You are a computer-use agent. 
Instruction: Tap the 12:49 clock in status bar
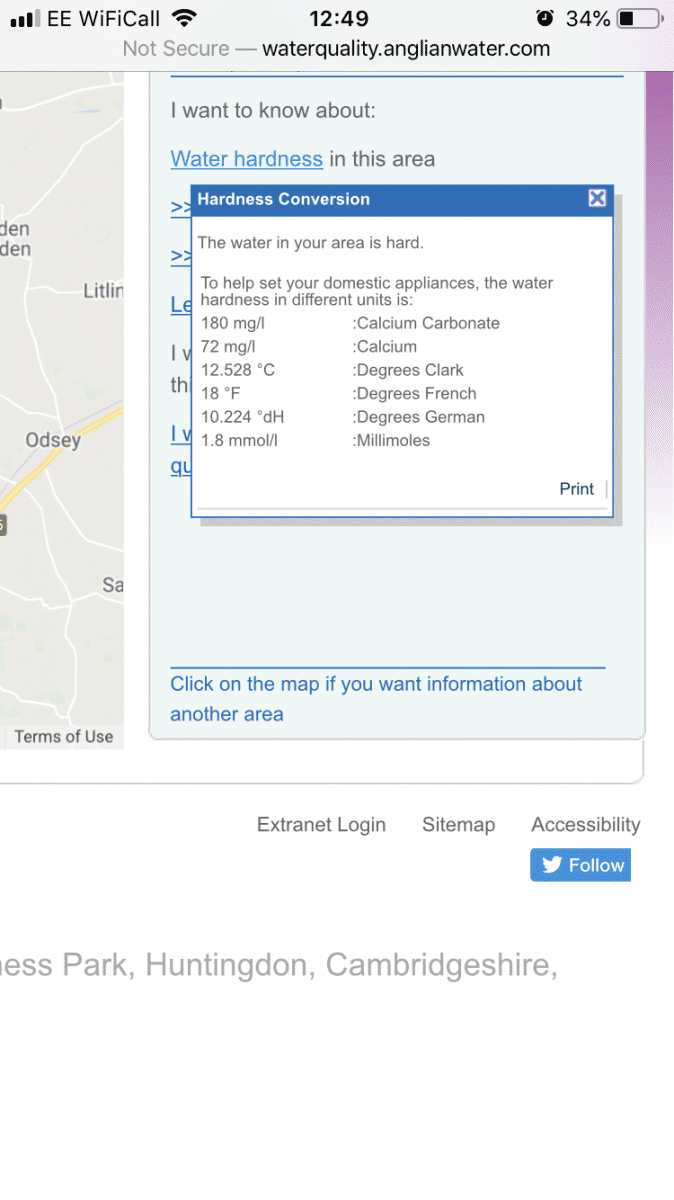pyautogui.click(x=339, y=18)
